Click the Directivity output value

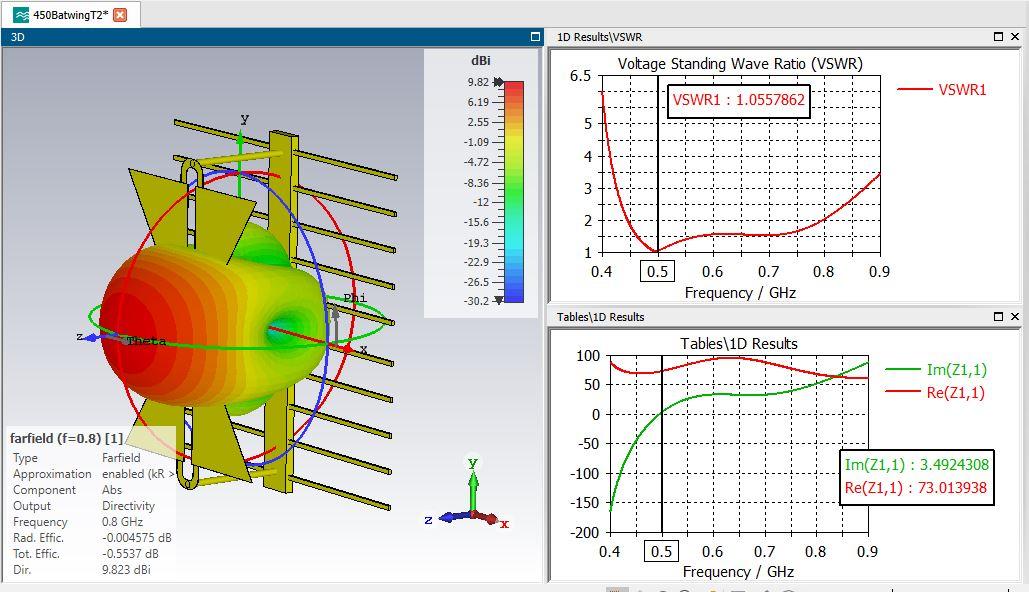tap(129, 506)
